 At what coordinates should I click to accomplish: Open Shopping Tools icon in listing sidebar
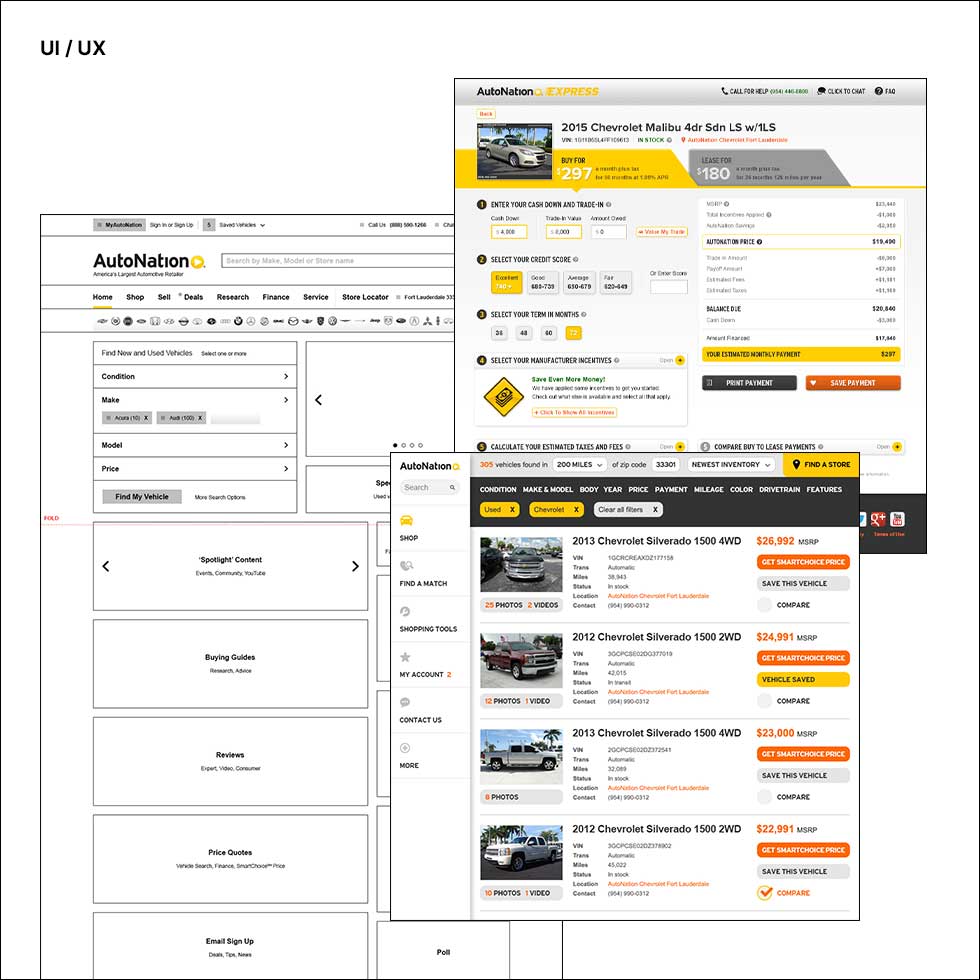pyautogui.click(x=405, y=611)
